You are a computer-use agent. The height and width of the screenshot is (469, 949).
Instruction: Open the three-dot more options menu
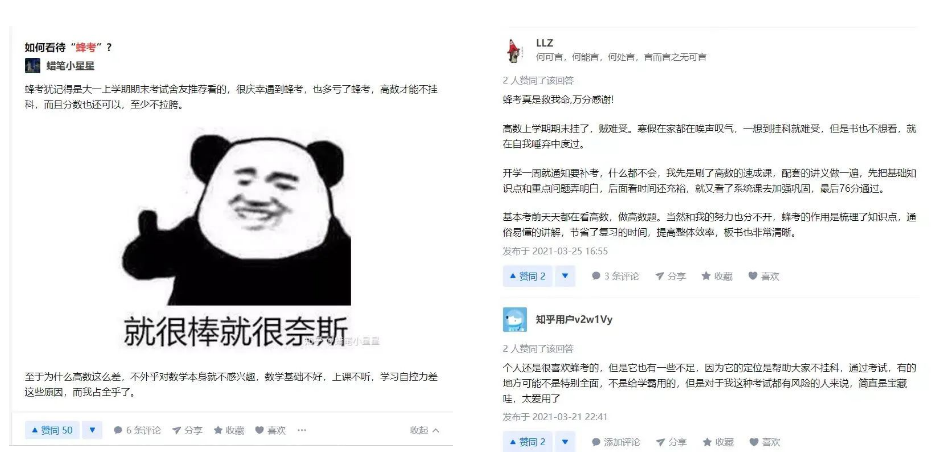(x=302, y=430)
